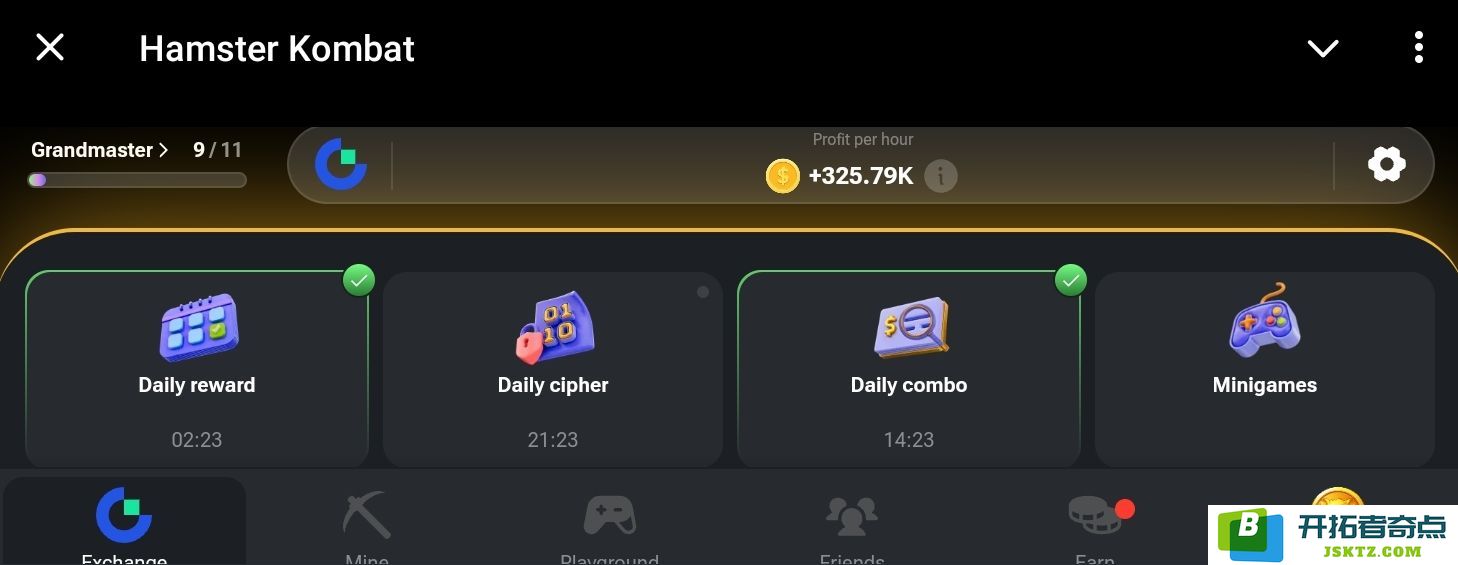Click the Grandmaster level progress bar
The image size is (1458, 565).
coord(137,180)
